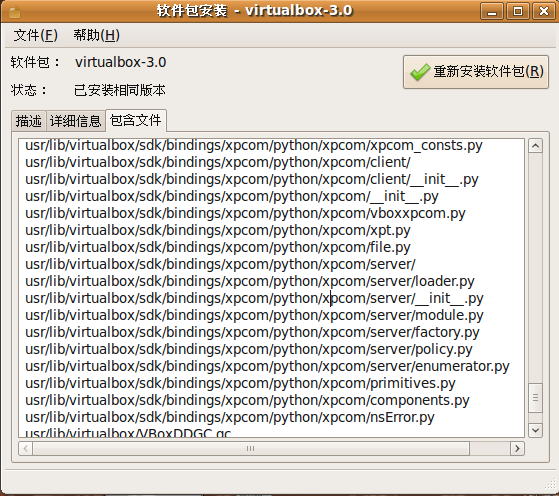Open the 帮助(H) menu
This screenshot has height=496, width=559.
[x=97, y=35]
